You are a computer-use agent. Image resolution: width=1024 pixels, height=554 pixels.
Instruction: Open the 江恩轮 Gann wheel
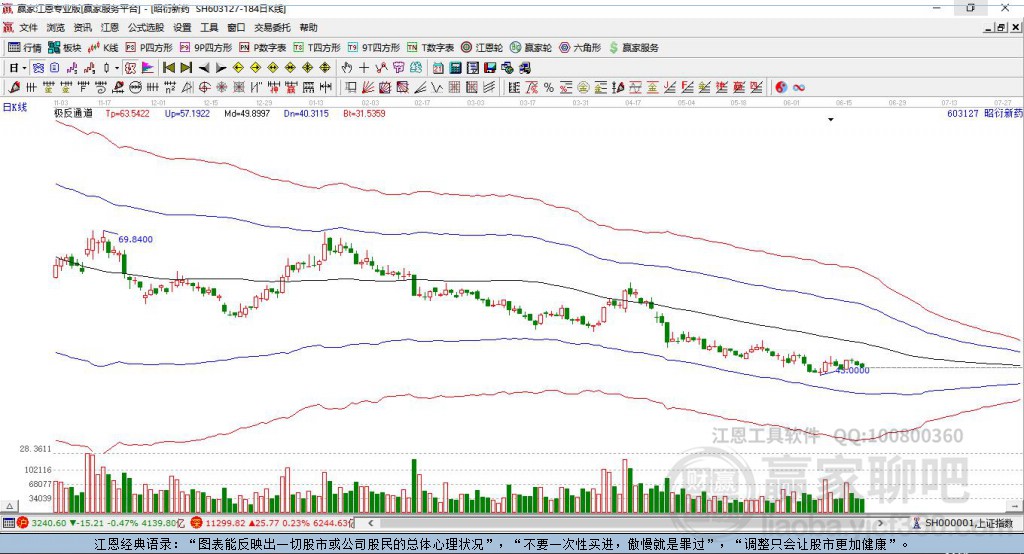[x=482, y=48]
